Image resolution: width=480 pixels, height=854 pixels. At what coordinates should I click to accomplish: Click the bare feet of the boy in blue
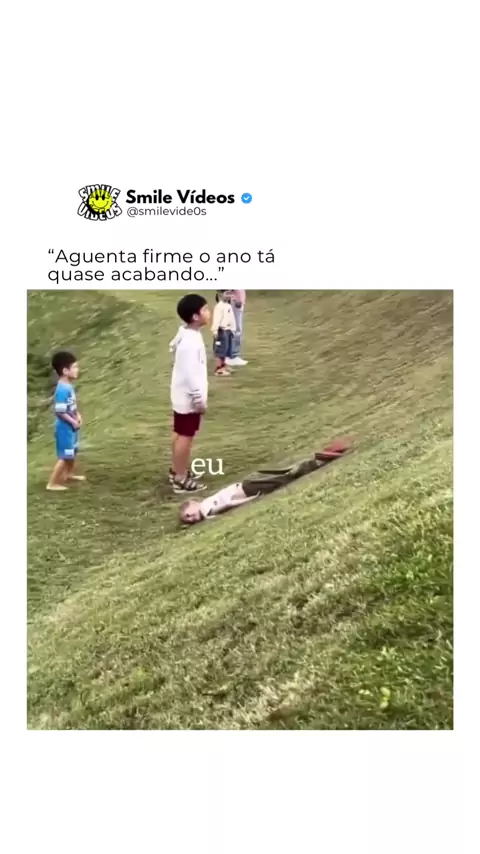point(64,482)
